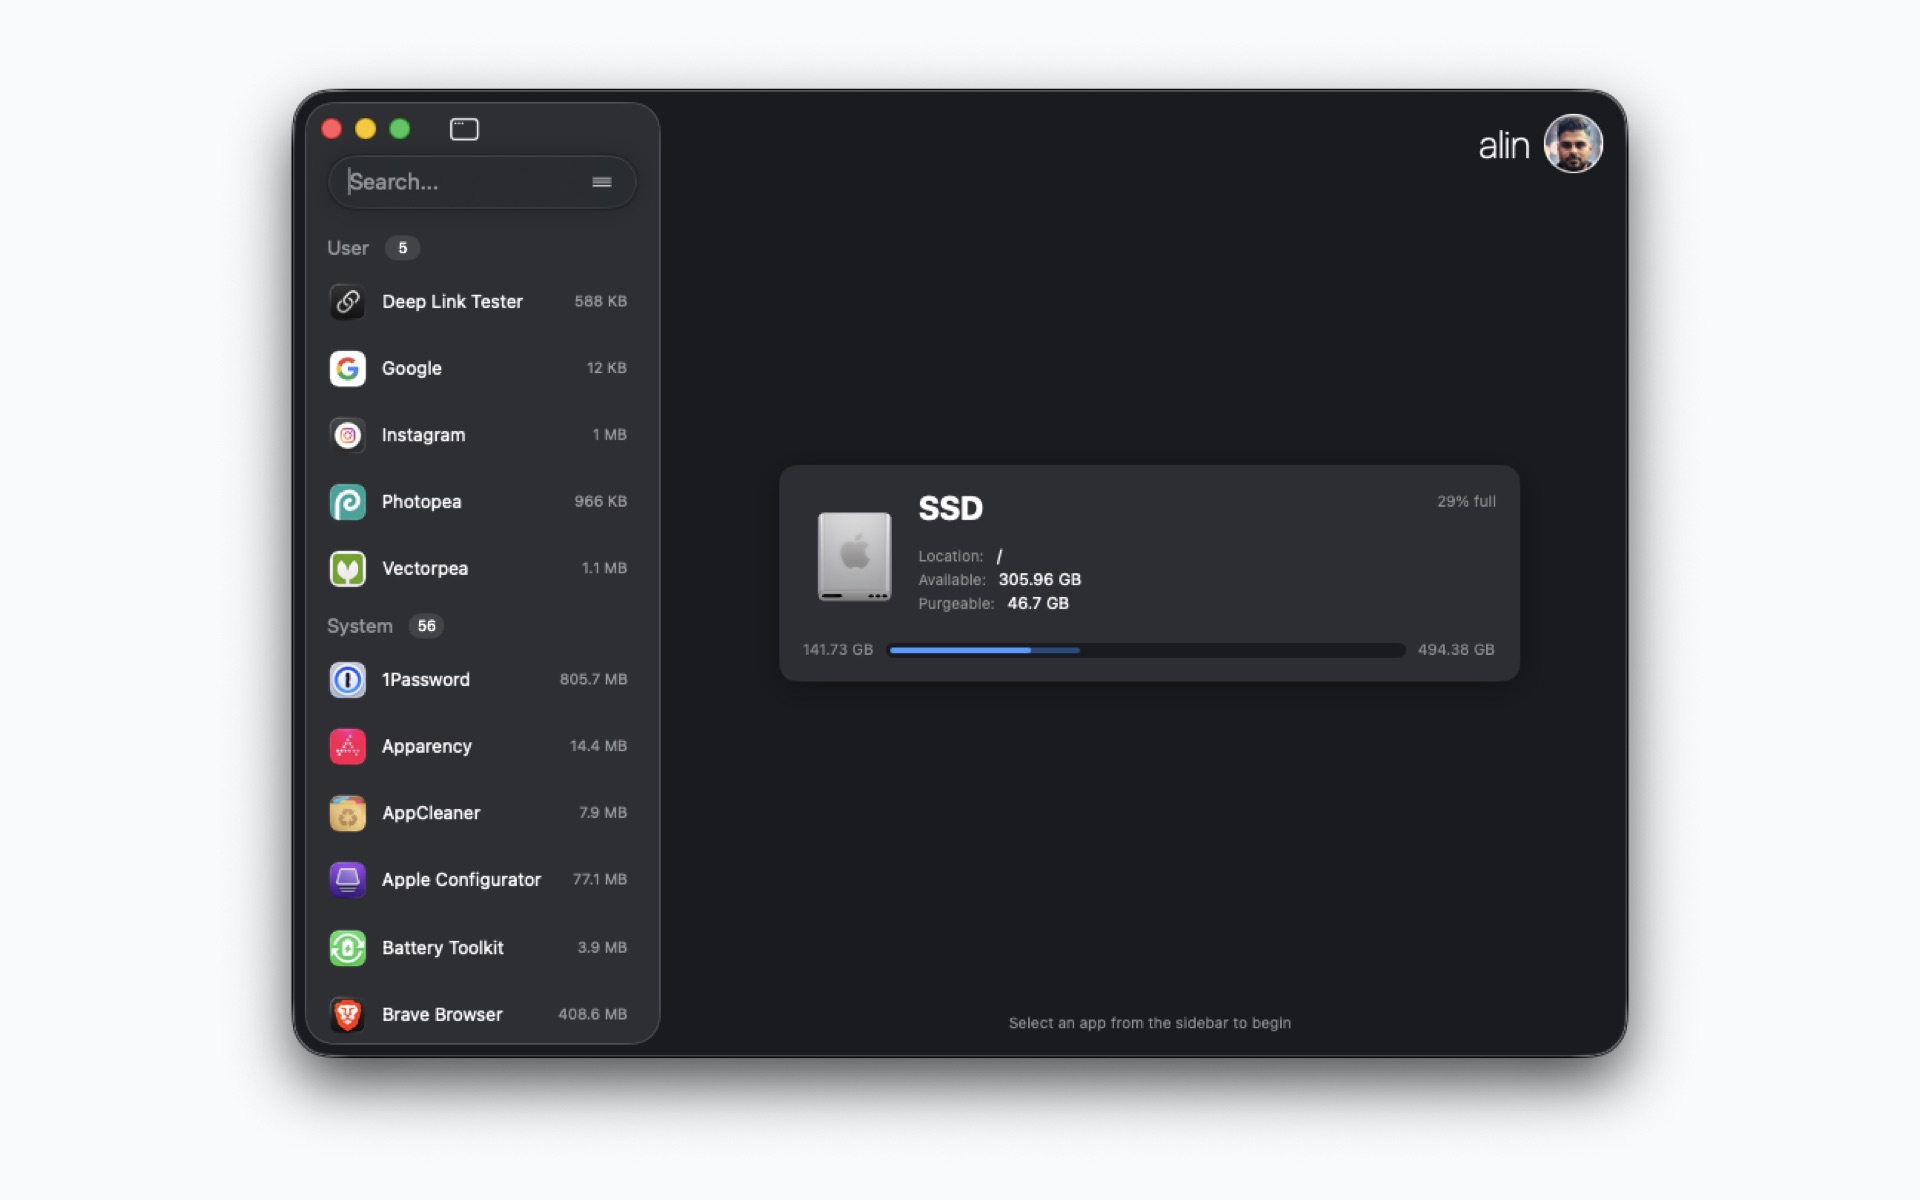Image resolution: width=1920 pixels, height=1200 pixels.
Task: Click the SSD drive icon
Action: tap(854, 556)
